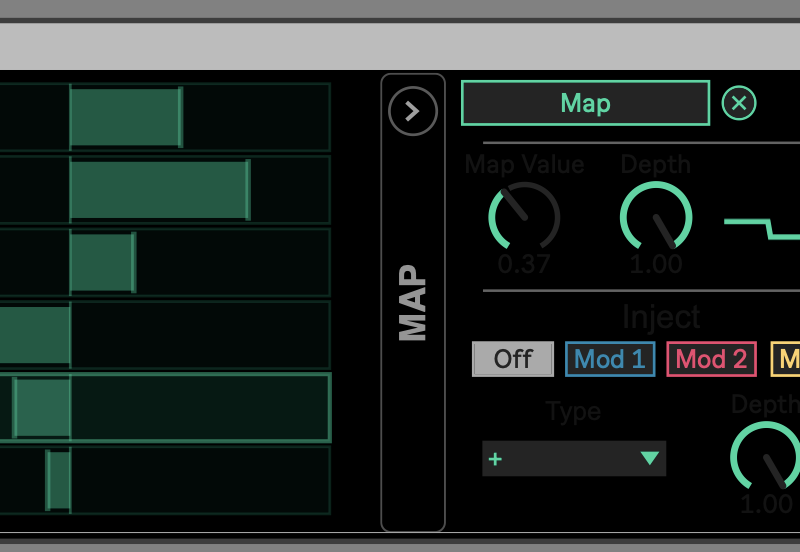Click the green triangle arrow in Type menu

pyautogui.click(x=650, y=459)
